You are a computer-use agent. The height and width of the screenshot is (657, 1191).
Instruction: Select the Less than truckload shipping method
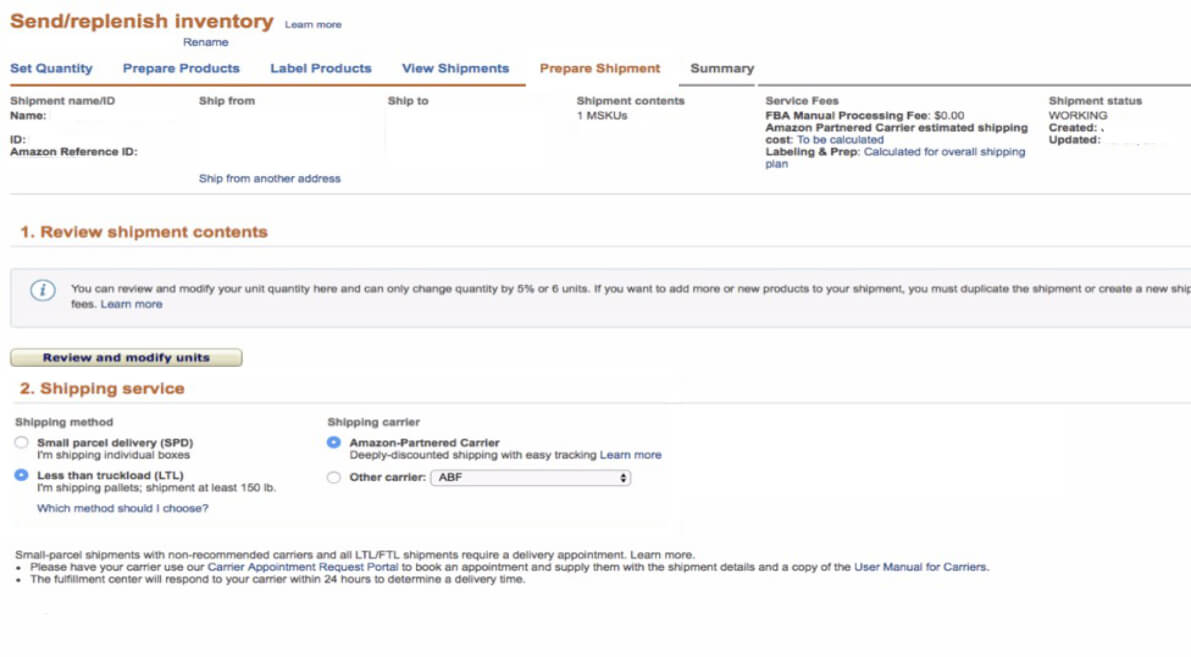[x=21, y=475]
